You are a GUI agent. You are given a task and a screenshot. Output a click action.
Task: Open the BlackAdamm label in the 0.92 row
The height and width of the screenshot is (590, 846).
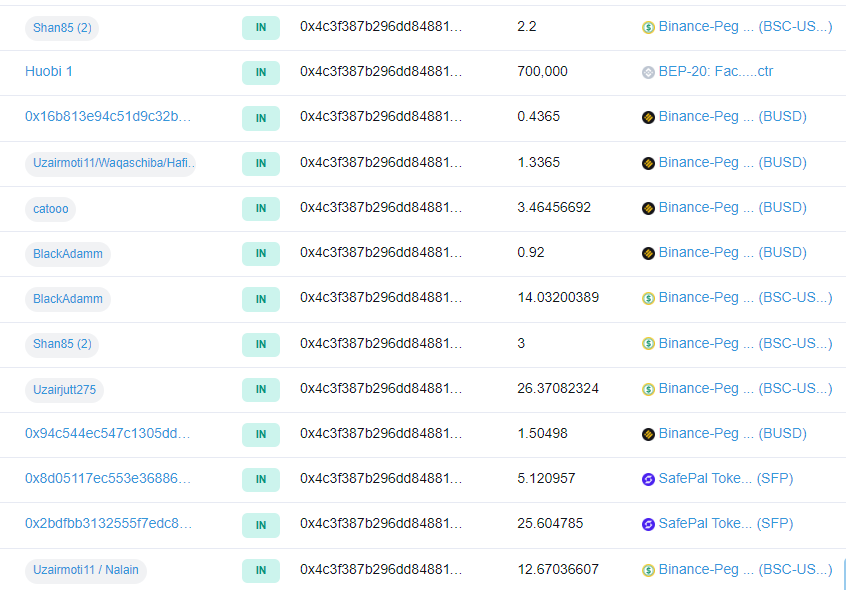pos(68,253)
